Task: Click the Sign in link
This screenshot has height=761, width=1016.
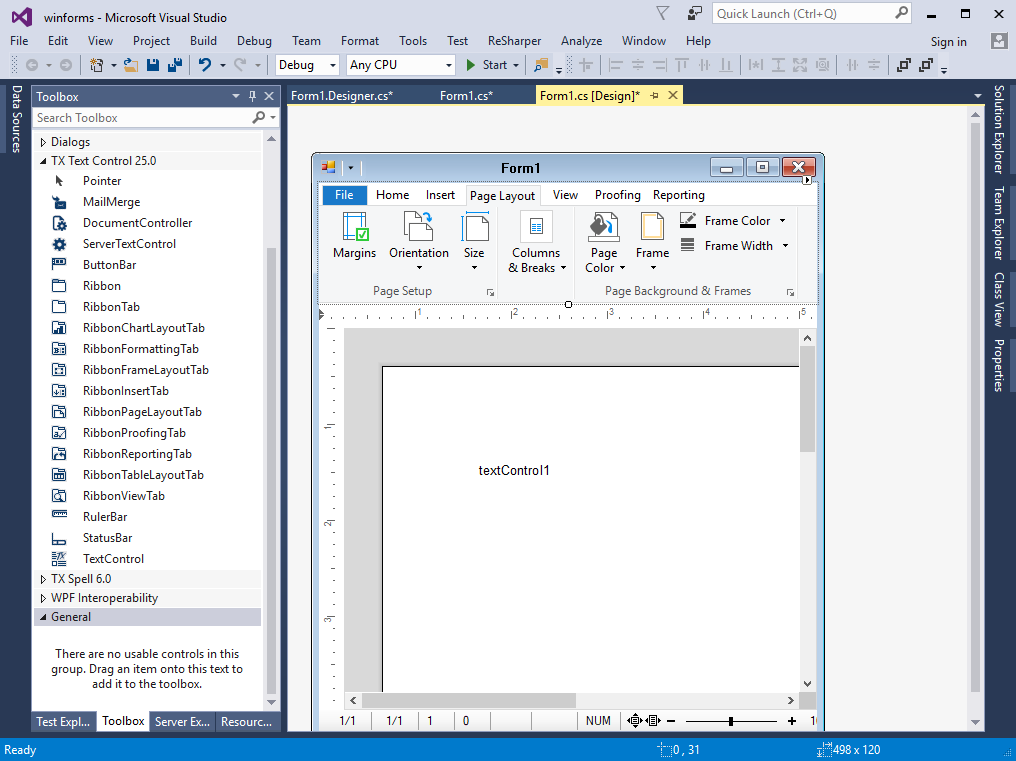Action: tap(948, 42)
